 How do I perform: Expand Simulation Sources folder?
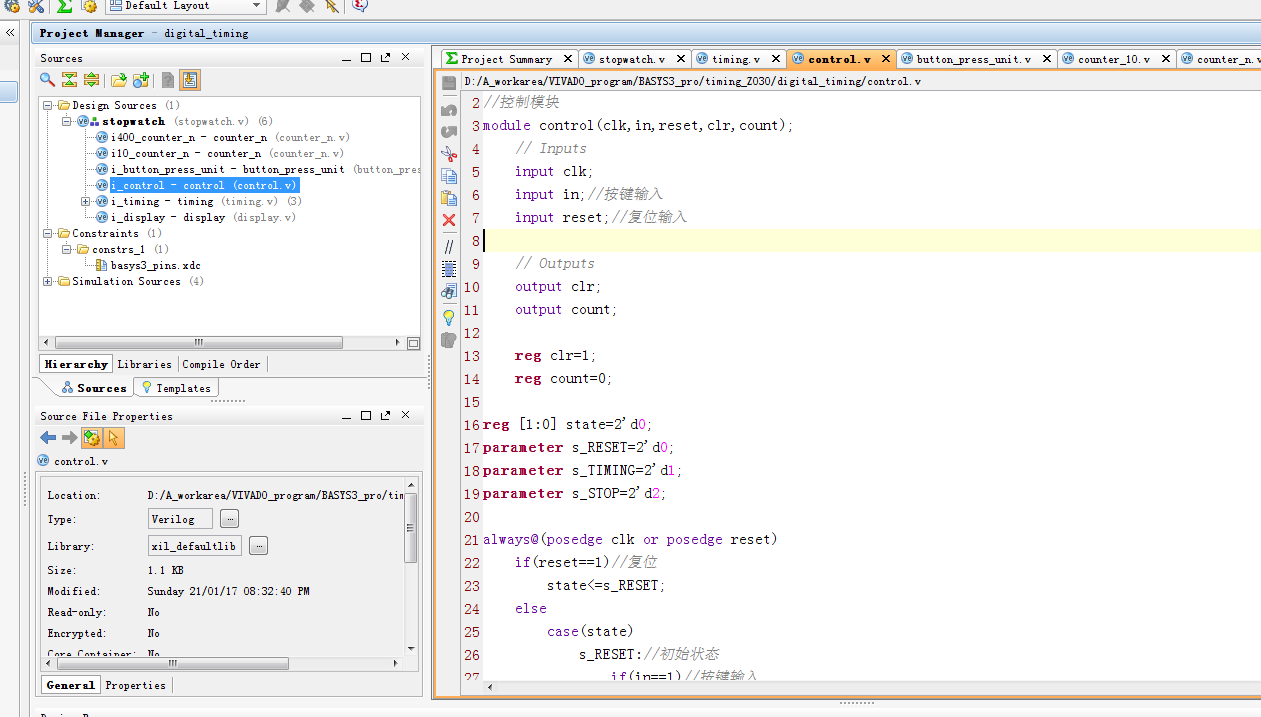coord(48,282)
